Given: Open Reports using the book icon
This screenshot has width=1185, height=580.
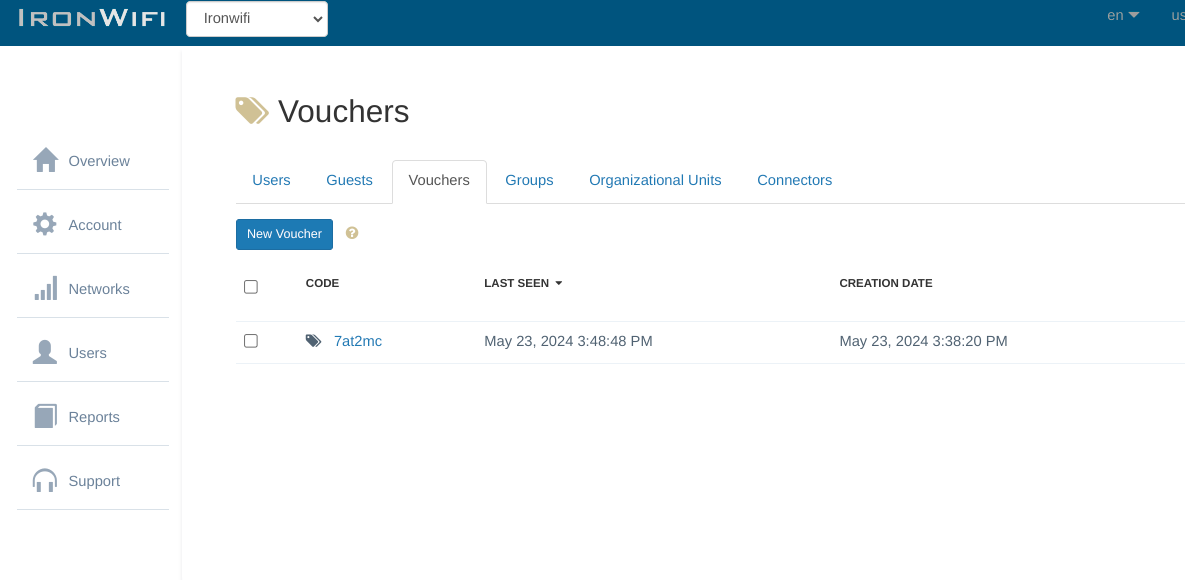Looking at the screenshot, I should (x=45, y=415).
